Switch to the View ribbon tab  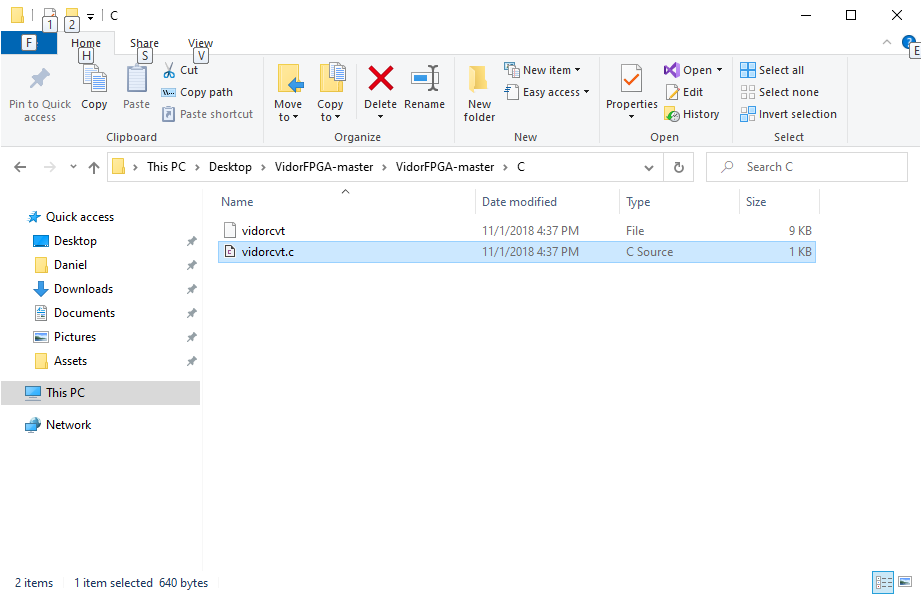tap(200, 44)
